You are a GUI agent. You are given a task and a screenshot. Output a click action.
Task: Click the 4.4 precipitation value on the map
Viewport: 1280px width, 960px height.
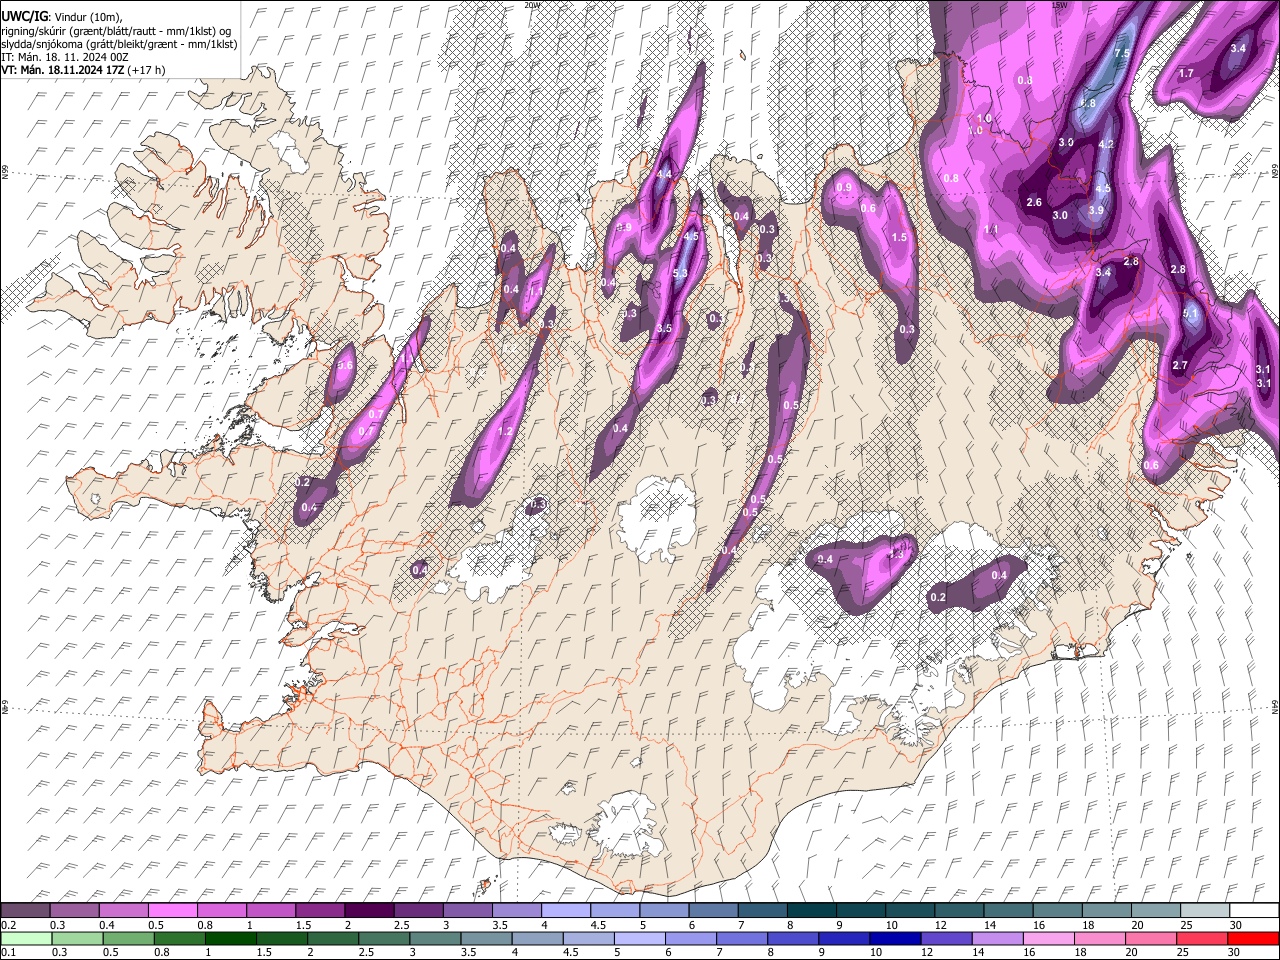pos(664,174)
